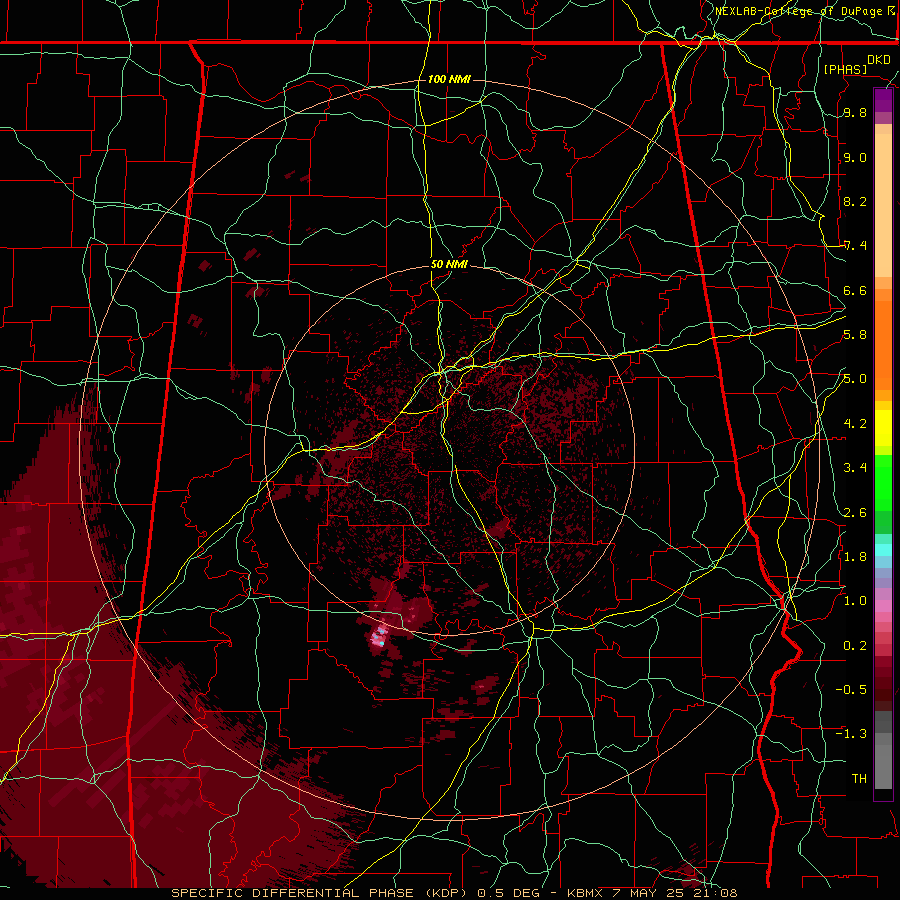Select the 6.6 scale label
The image size is (900, 900).
pyautogui.click(x=855, y=290)
